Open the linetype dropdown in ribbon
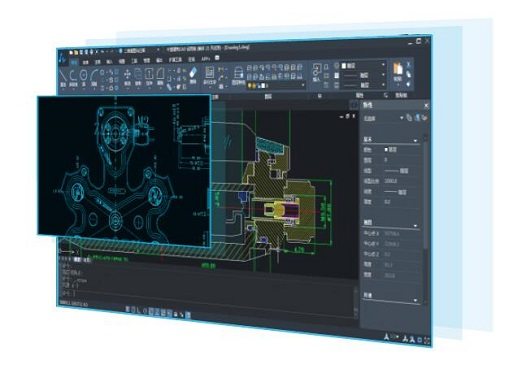522x369 pixels. [x=364, y=75]
